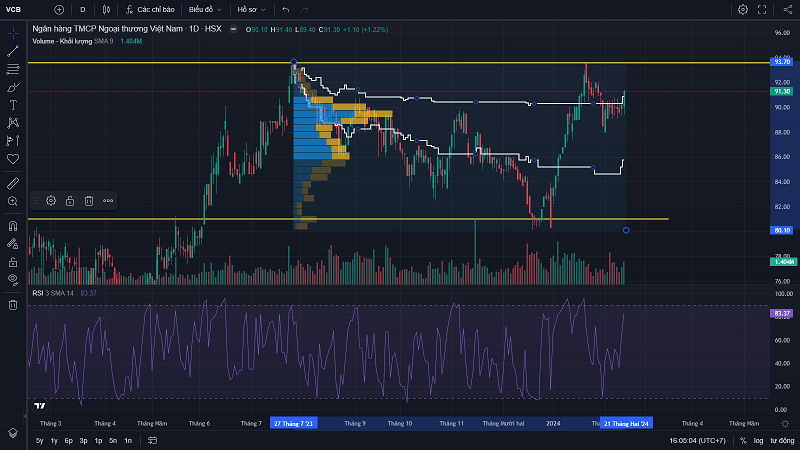Select the trend line drawing tool
Image resolution: width=800 pixels, height=450 pixels.
13,51
